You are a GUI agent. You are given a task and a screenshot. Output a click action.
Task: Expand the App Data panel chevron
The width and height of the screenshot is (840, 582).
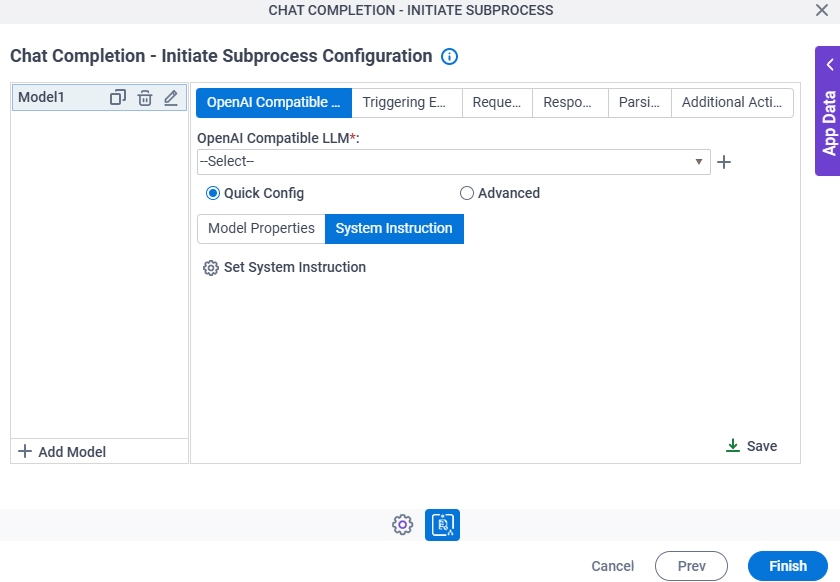(830, 65)
